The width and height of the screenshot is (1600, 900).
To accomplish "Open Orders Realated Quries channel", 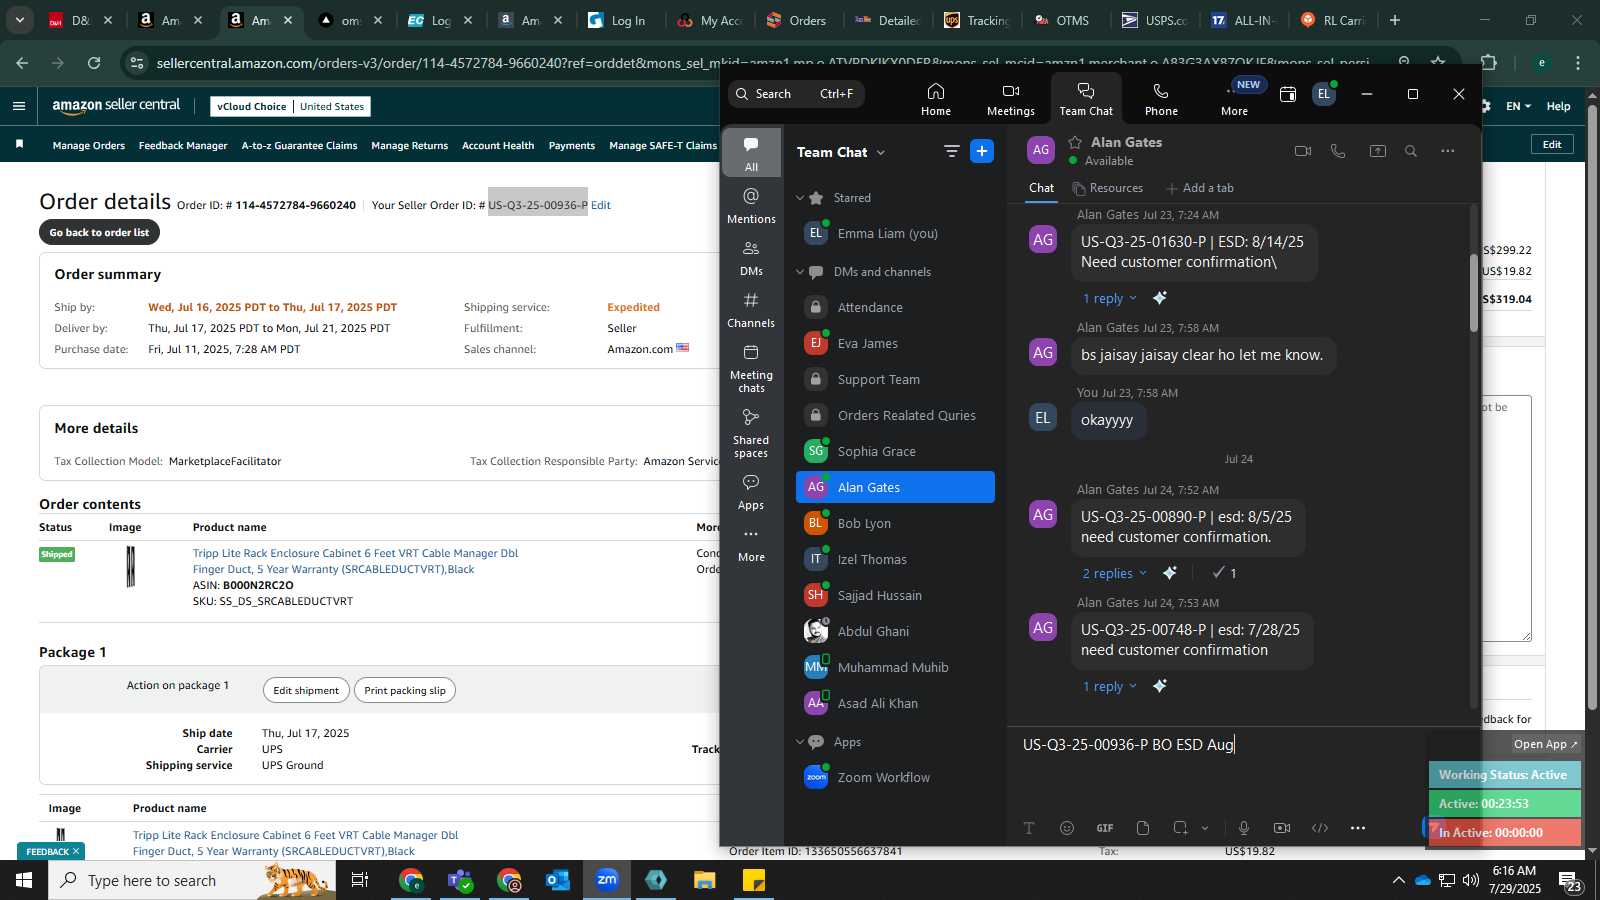I will coord(895,415).
